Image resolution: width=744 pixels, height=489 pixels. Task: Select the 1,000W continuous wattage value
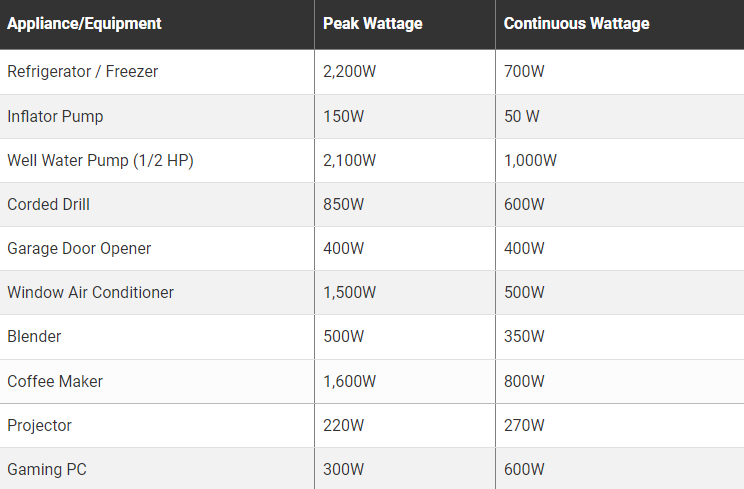pyautogui.click(x=530, y=160)
